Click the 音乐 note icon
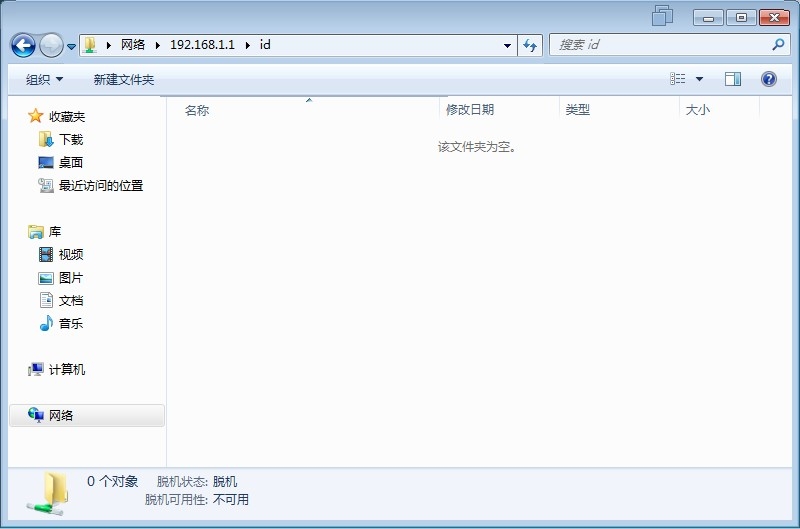This screenshot has width=800, height=529. 46,323
